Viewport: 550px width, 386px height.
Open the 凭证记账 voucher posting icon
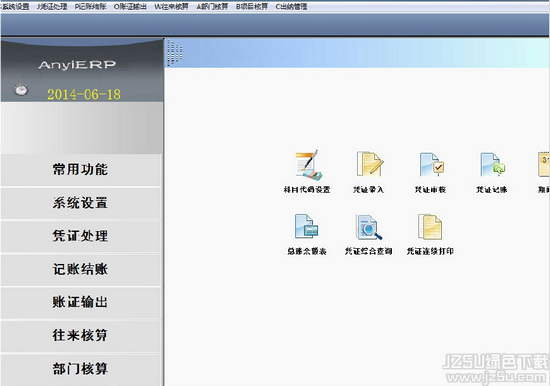(492, 164)
